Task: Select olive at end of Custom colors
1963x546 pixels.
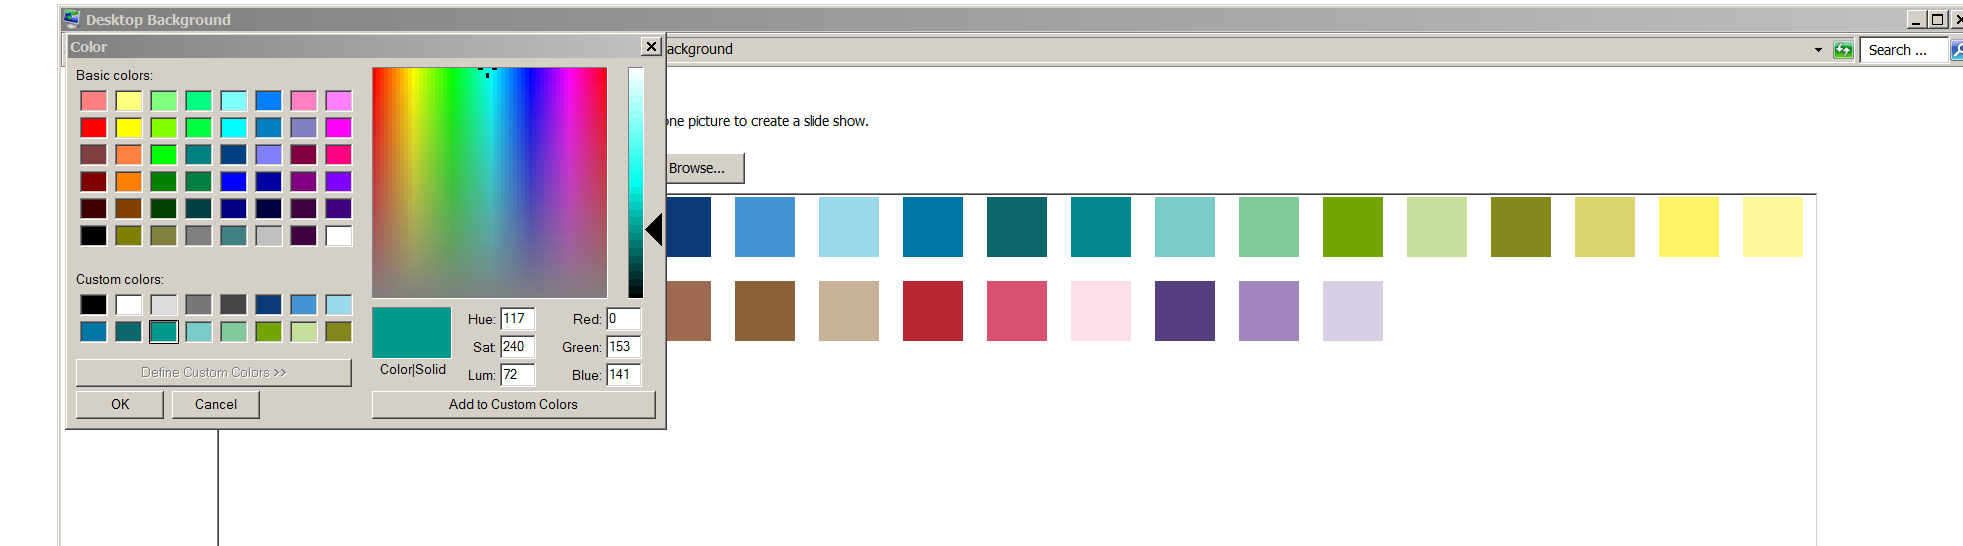Action: click(x=338, y=331)
